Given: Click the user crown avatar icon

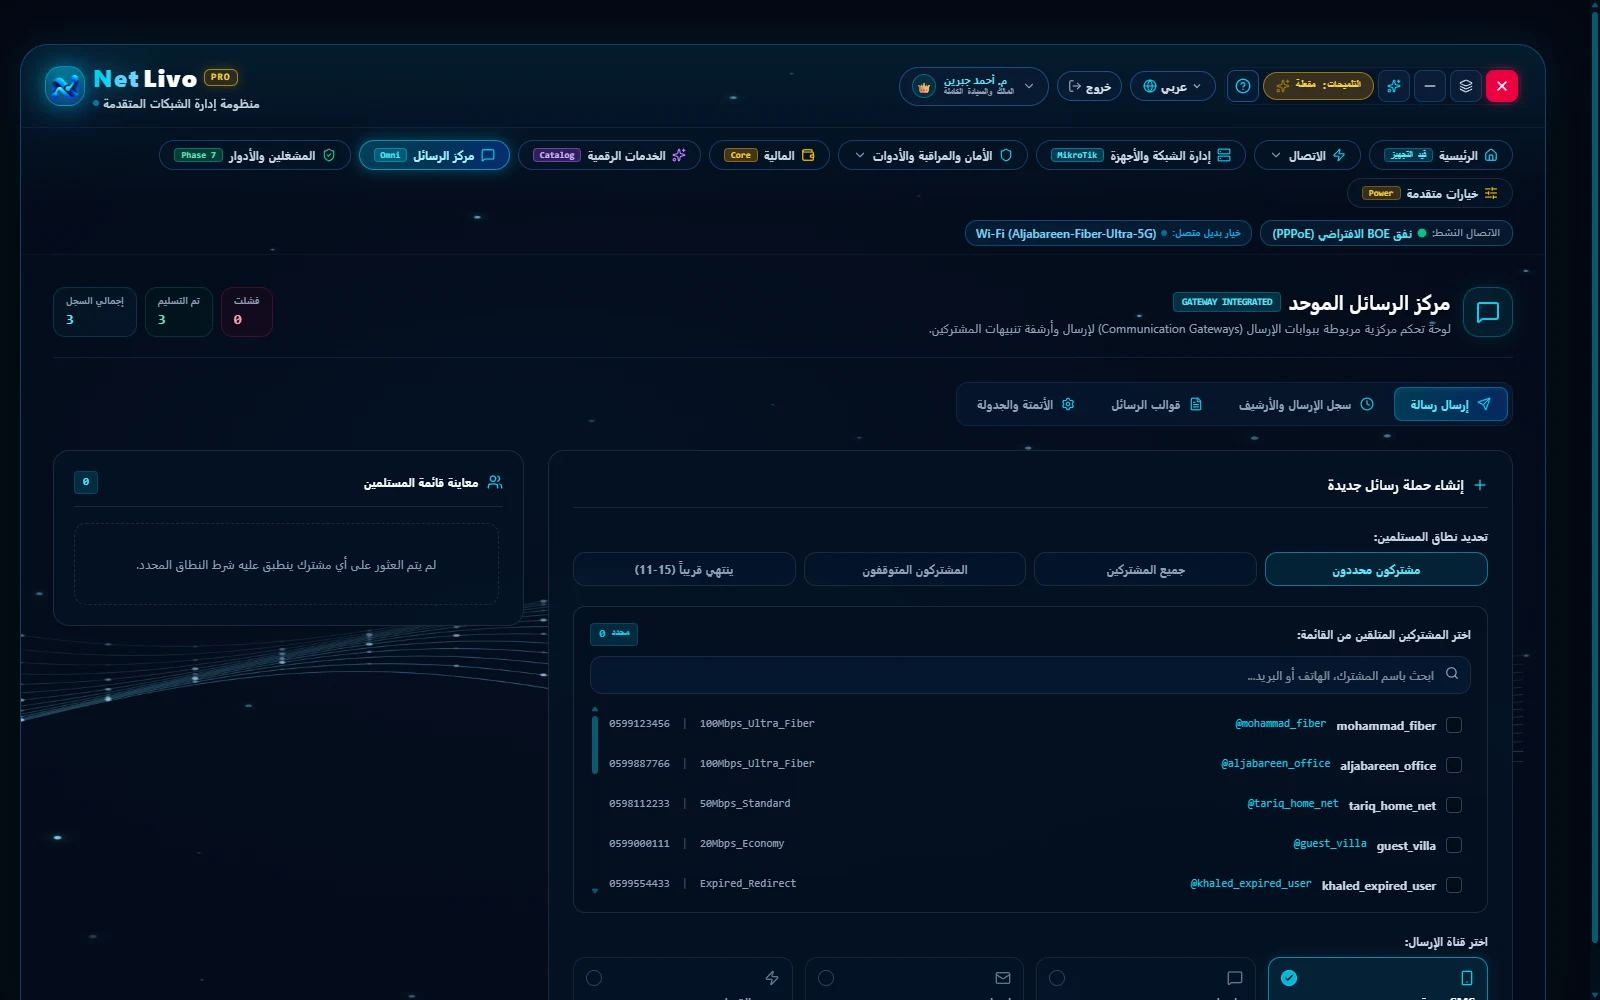Looking at the screenshot, I should point(924,87).
